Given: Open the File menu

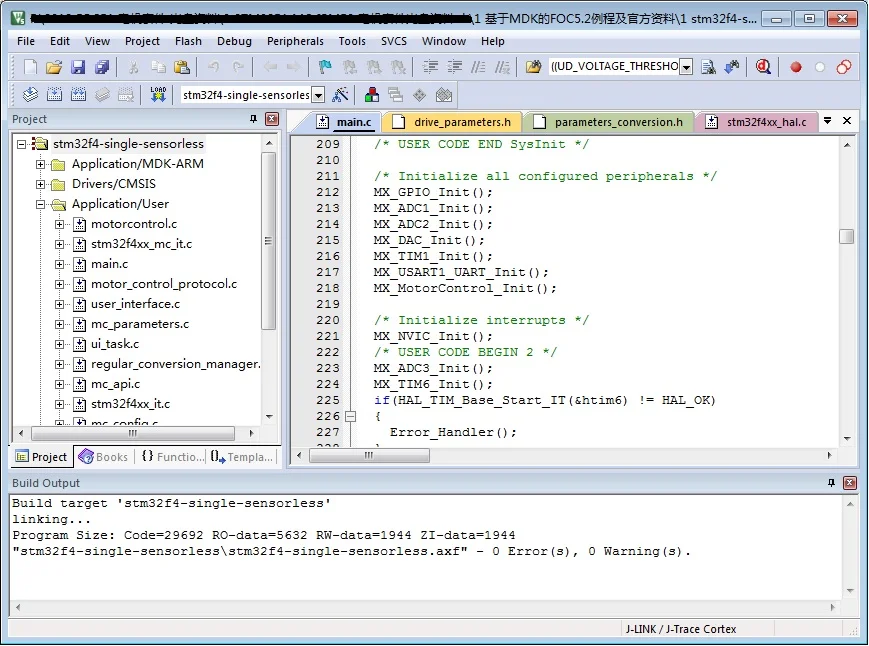Looking at the screenshot, I should pyautogui.click(x=25, y=41).
